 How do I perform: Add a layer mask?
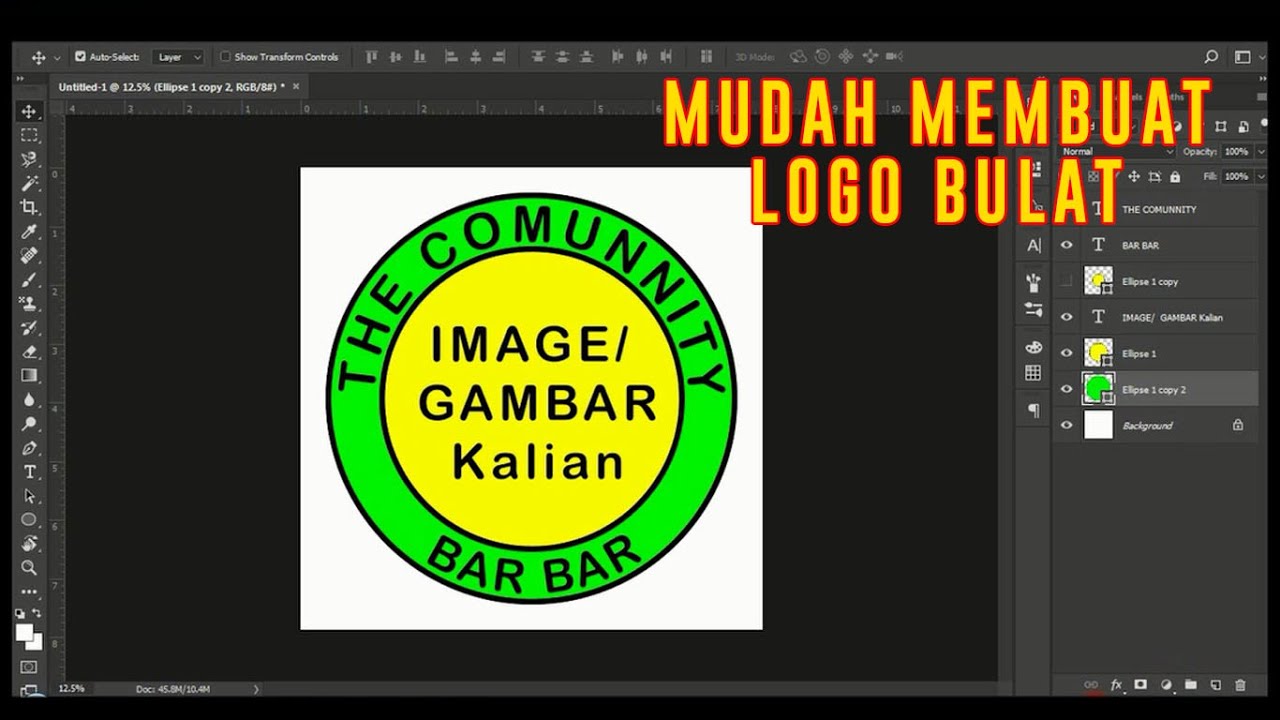tap(1140, 685)
